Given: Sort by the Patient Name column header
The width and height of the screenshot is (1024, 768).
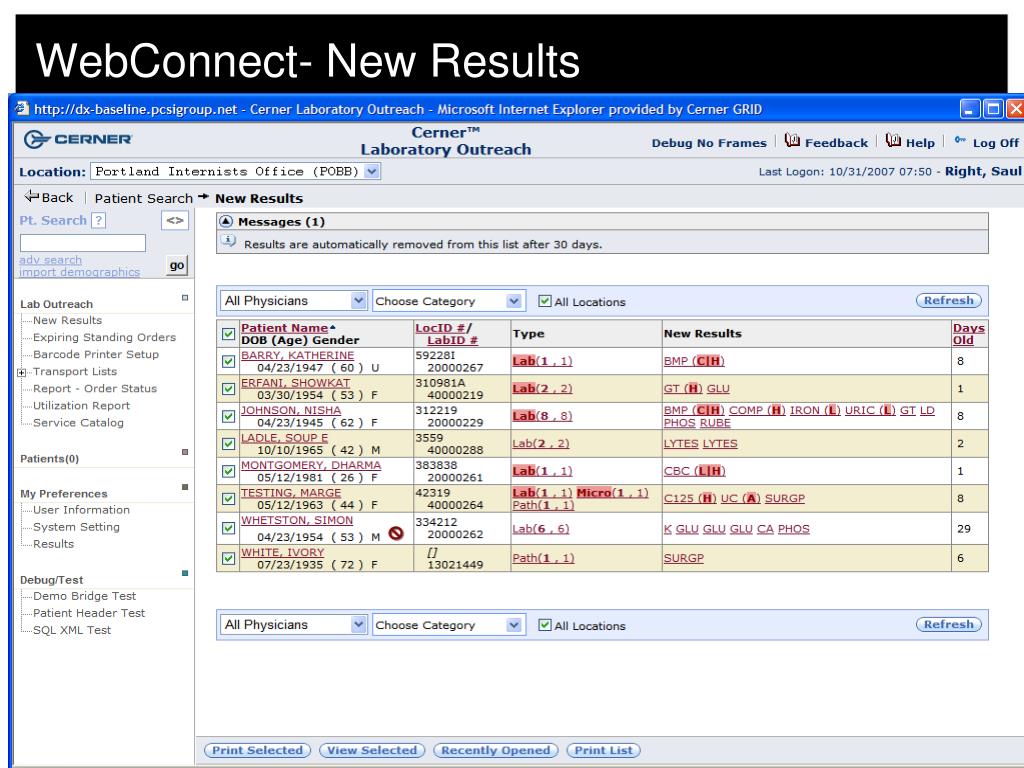Looking at the screenshot, I should pos(285,328).
